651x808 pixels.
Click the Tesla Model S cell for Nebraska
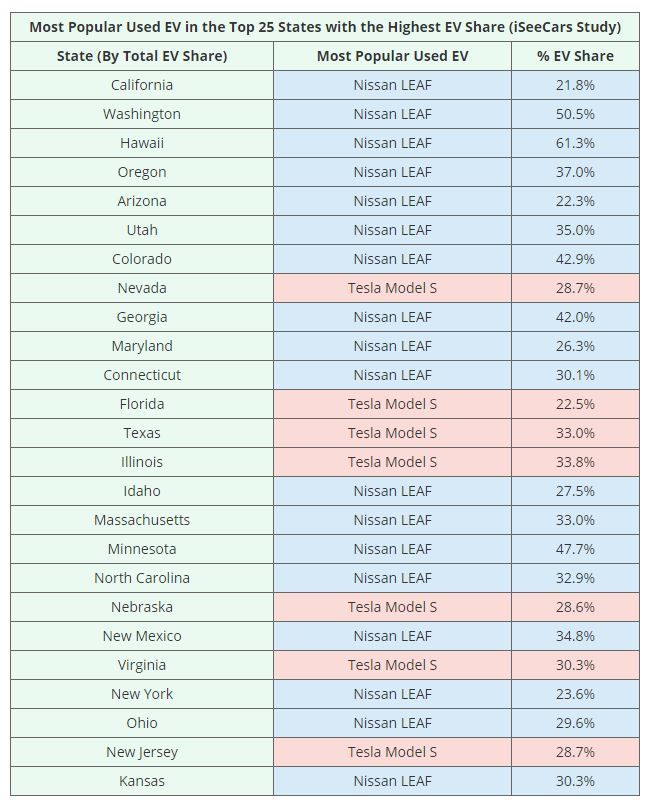point(392,607)
